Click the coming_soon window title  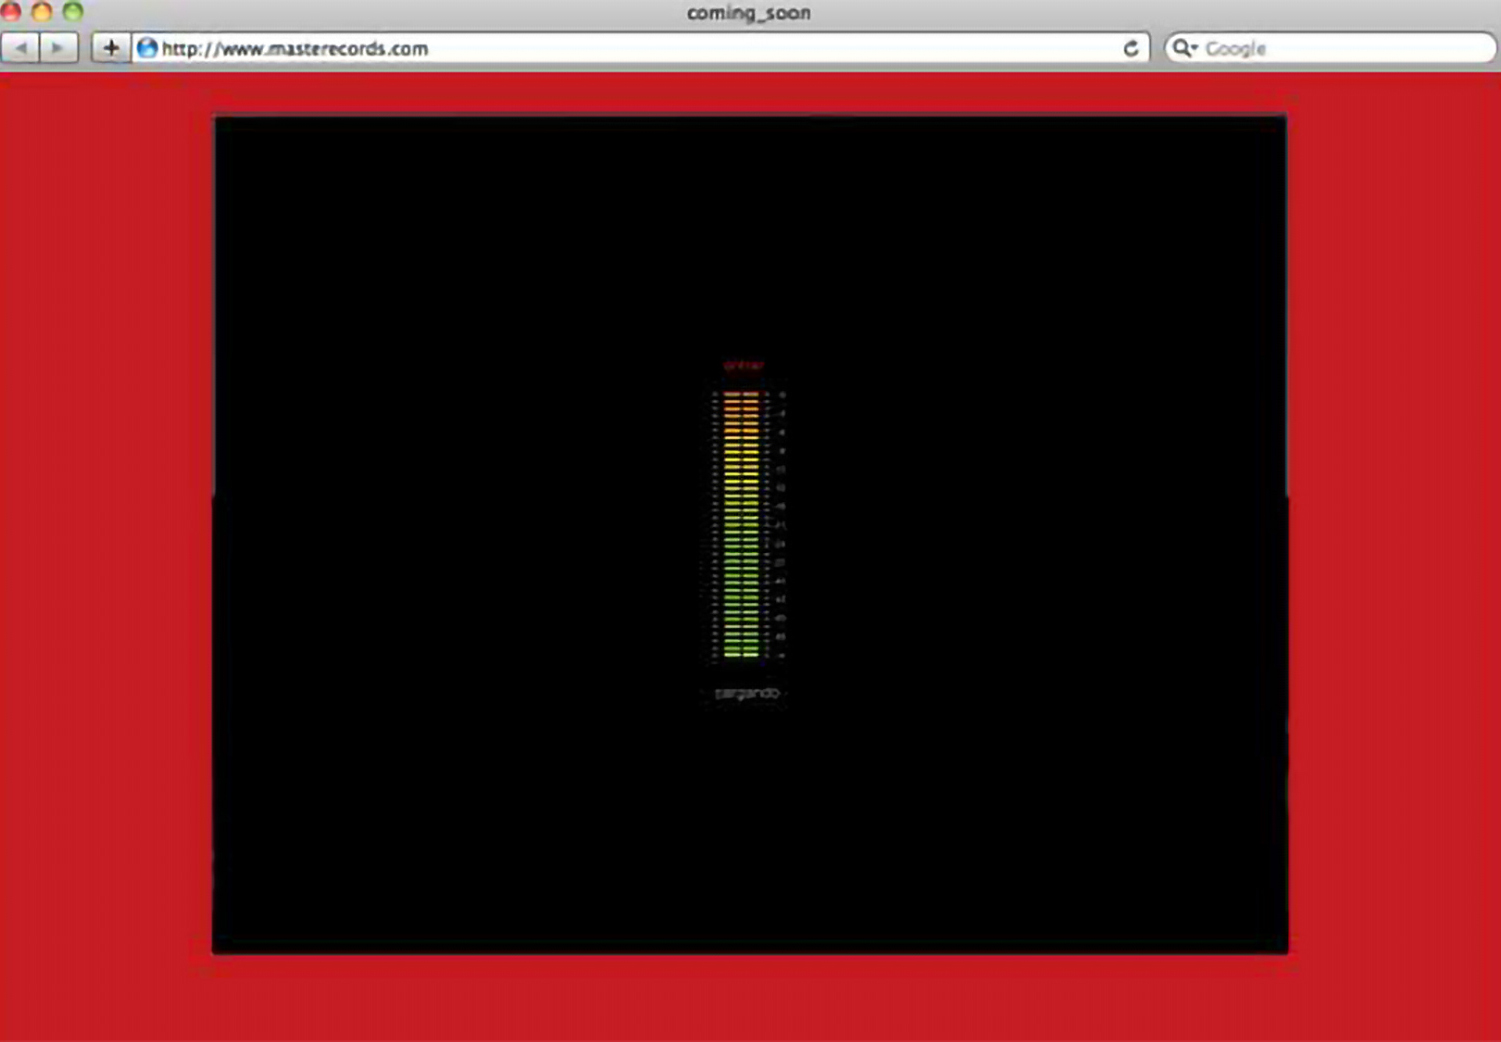[x=748, y=13]
